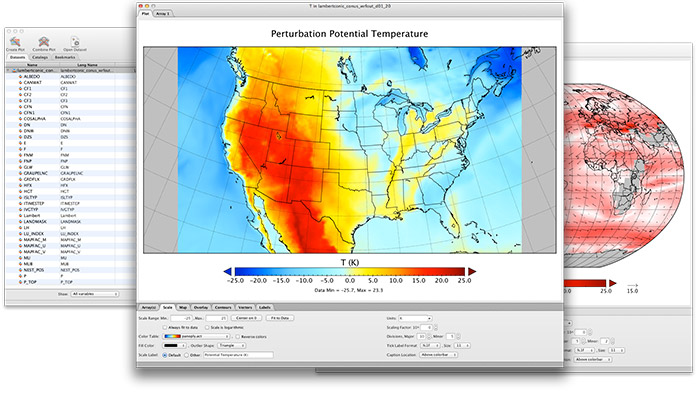
Task: Check the Reverse colors option
Action: point(238,336)
